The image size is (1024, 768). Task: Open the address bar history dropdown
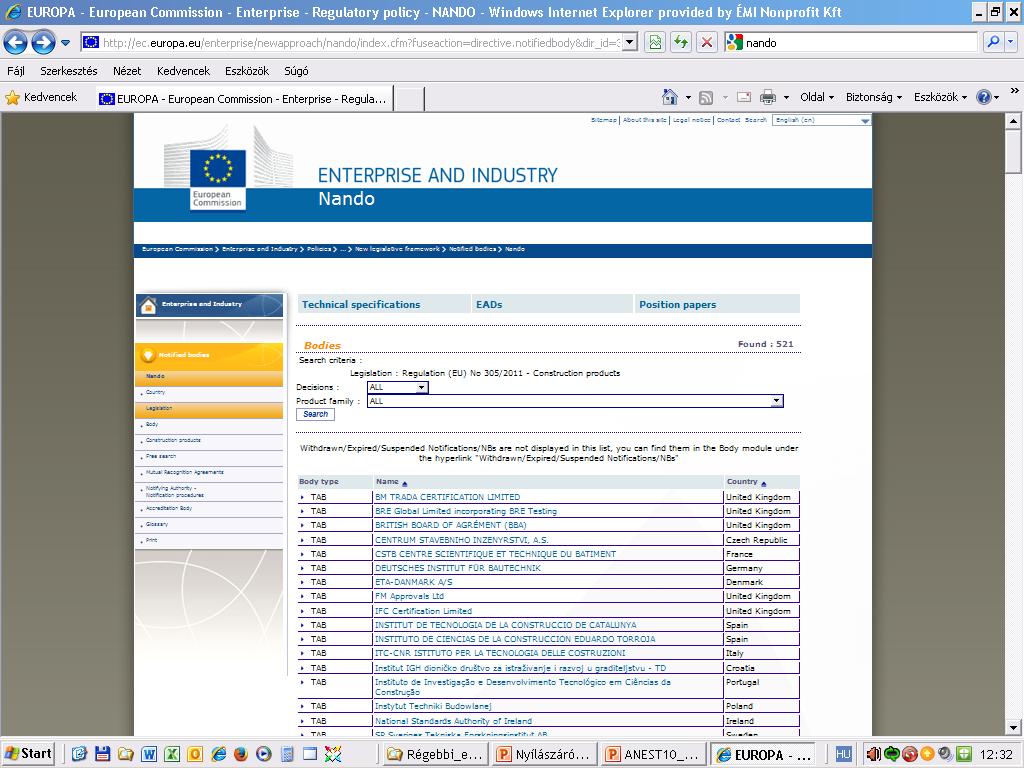coord(630,42)
